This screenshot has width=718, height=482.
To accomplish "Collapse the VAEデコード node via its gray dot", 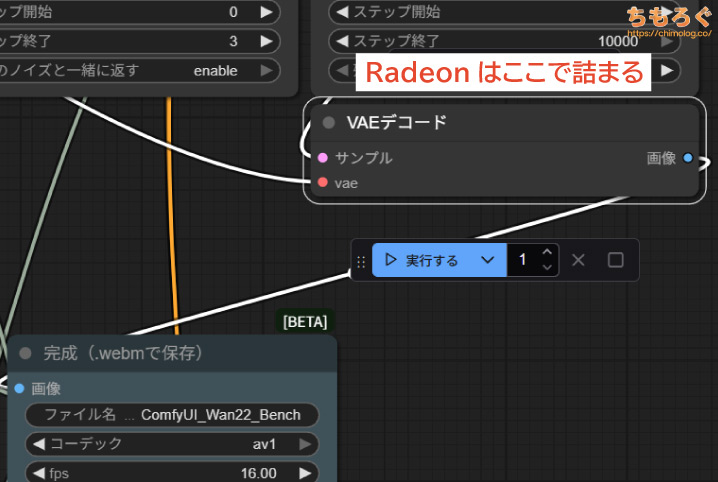I will pyautogui.click(x=328, y=123).
